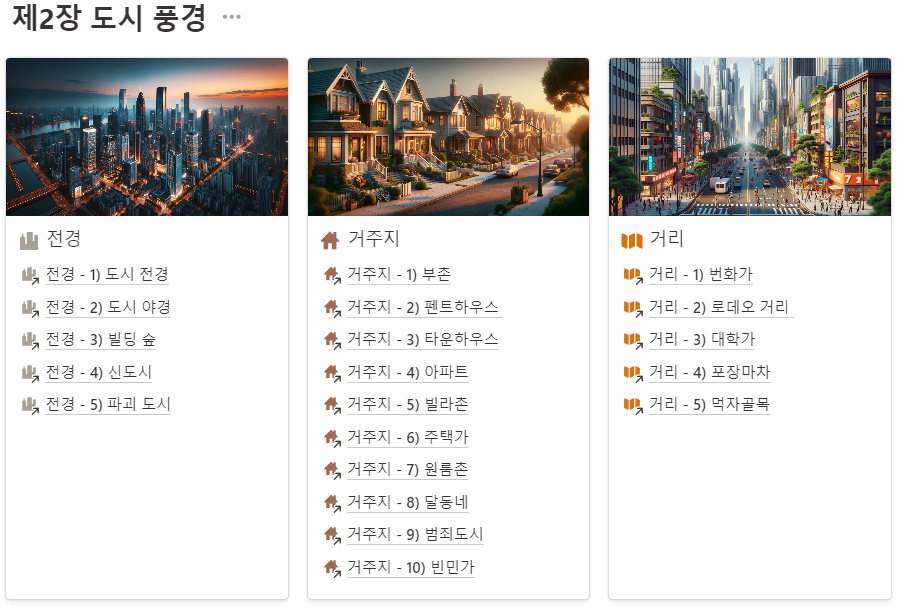Viewport: 903px width, 615px height.
Task: Click the house icon of 거주지 - 2) 펜트하우스
Action: (x=332, y=308)
